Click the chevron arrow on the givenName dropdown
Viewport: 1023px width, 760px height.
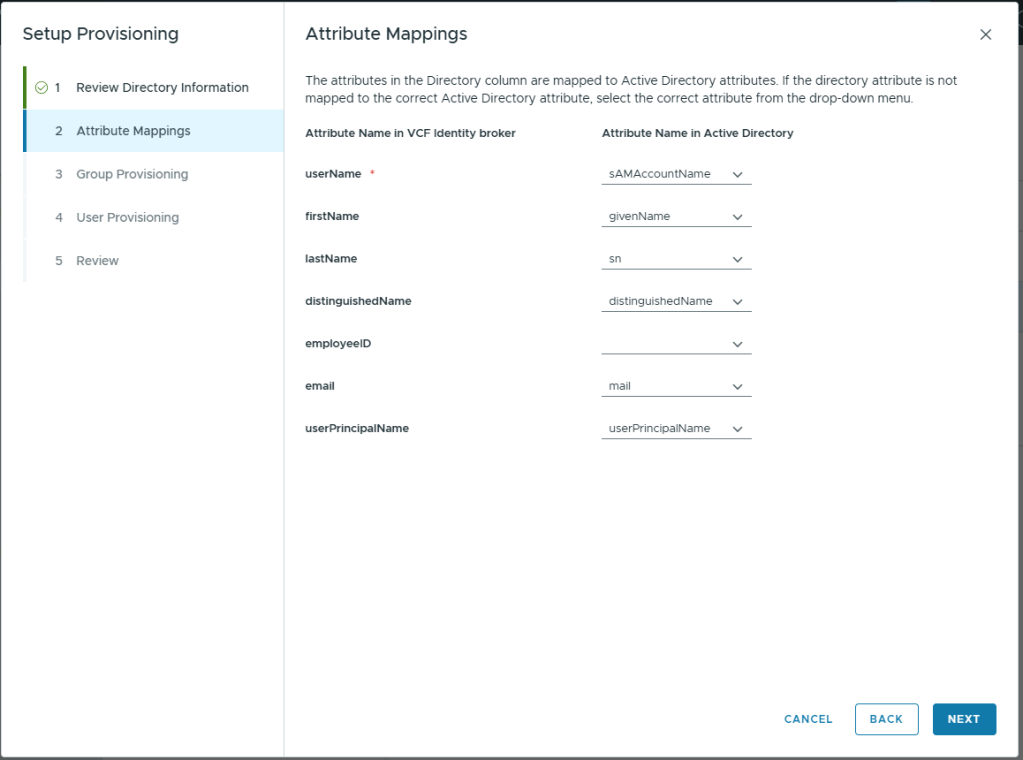737,217
